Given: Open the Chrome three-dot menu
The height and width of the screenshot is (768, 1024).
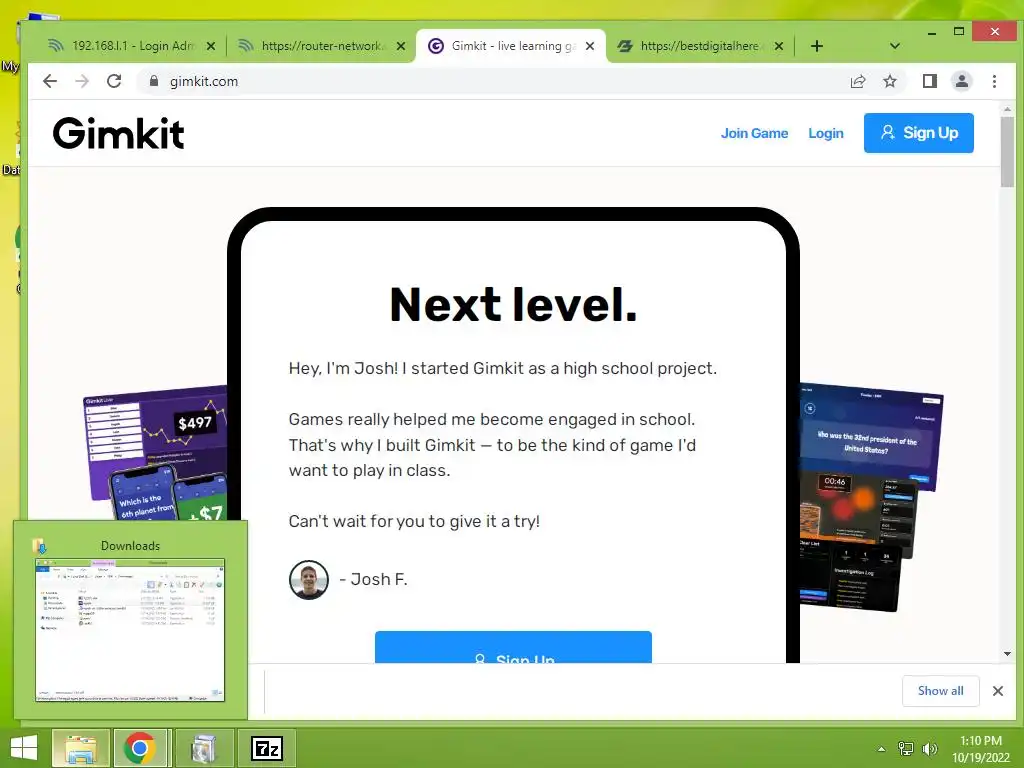Looking at the screenshot, I should 994,81.
